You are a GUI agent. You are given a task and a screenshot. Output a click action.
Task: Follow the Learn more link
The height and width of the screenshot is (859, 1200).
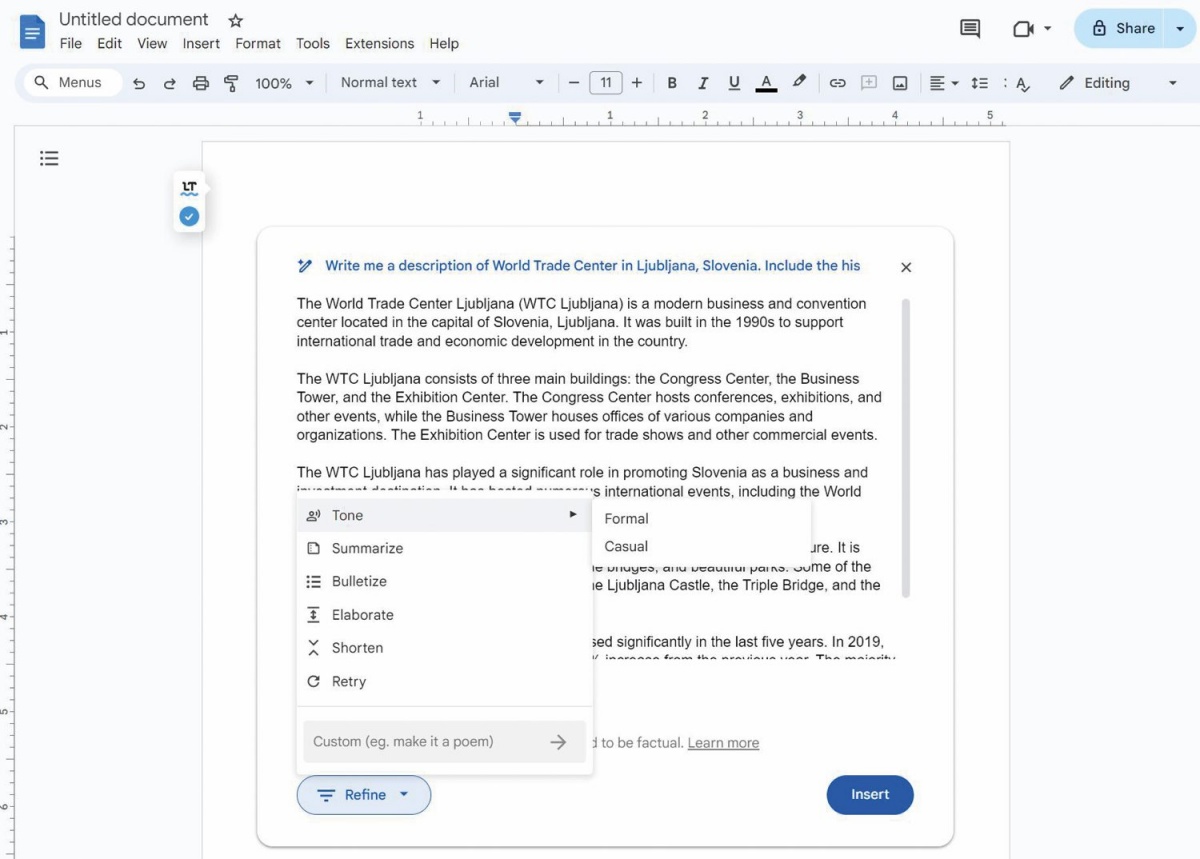723,743
